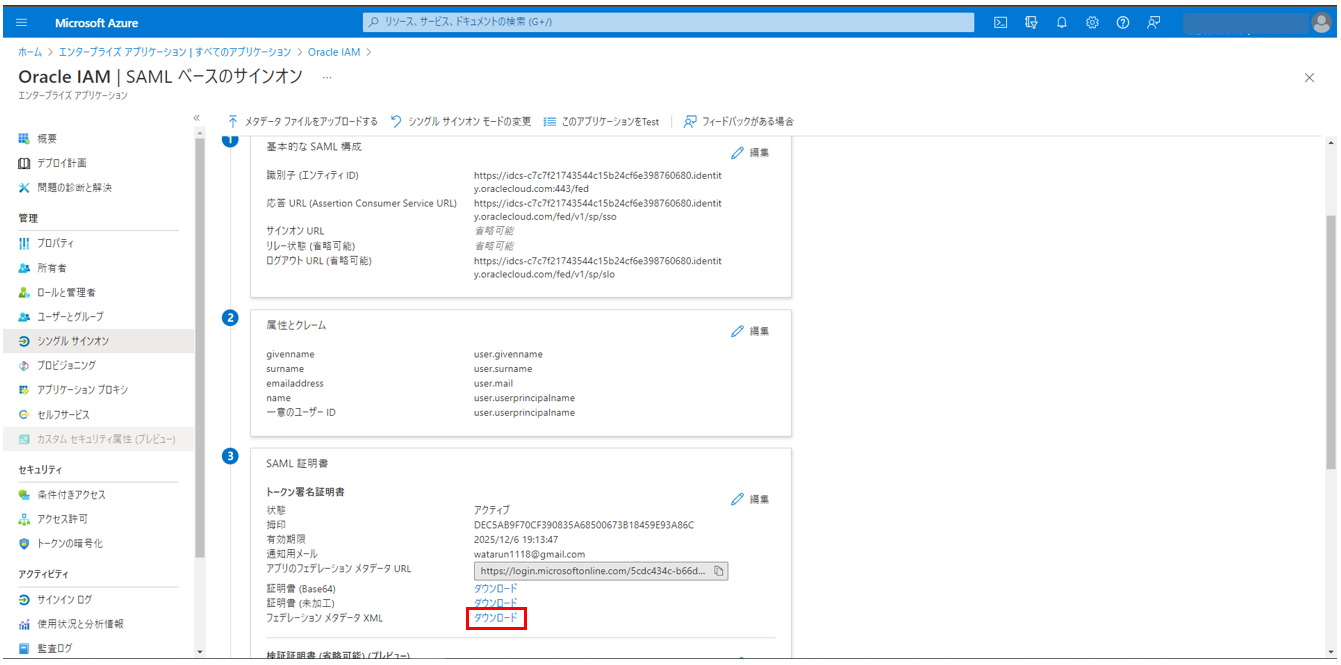Collapse the left sidebar menu
Viewport: 1341px width, 665px height.
tap(197, 118)
